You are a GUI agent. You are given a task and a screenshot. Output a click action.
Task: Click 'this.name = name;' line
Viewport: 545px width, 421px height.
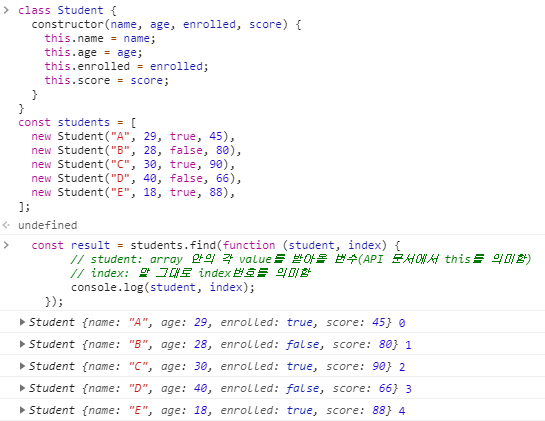100,38
